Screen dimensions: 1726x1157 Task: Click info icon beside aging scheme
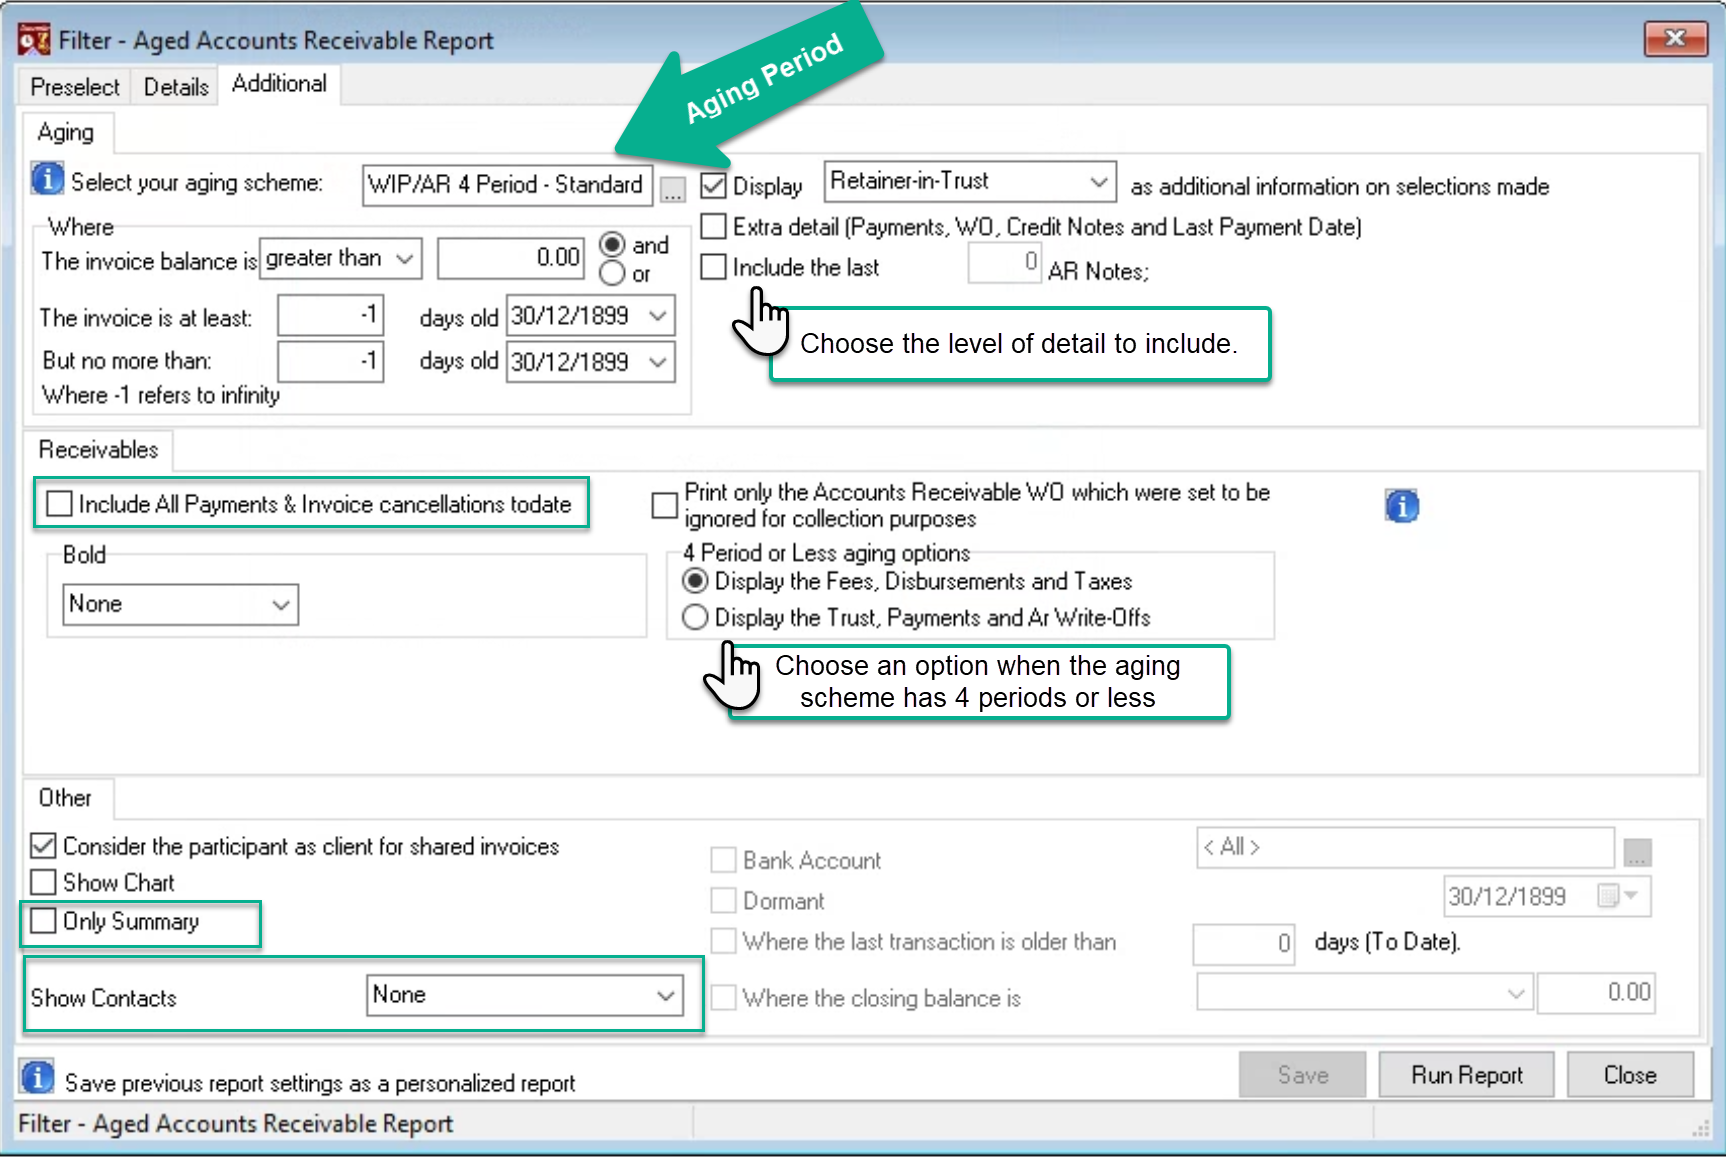coord(48,180)
